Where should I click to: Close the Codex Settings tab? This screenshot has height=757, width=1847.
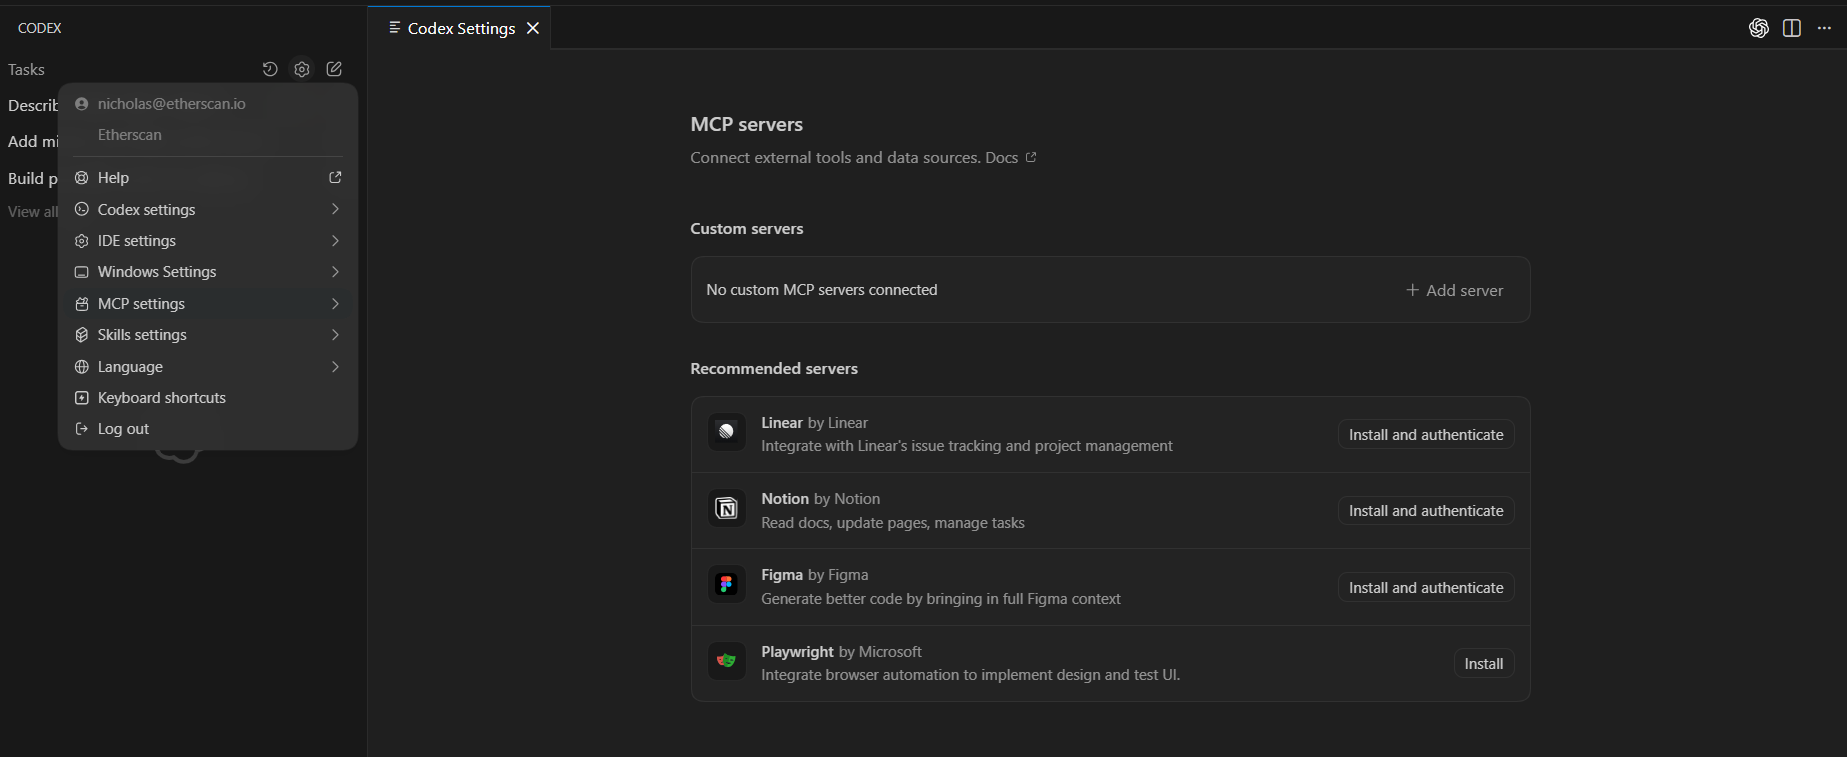[533, 28]
